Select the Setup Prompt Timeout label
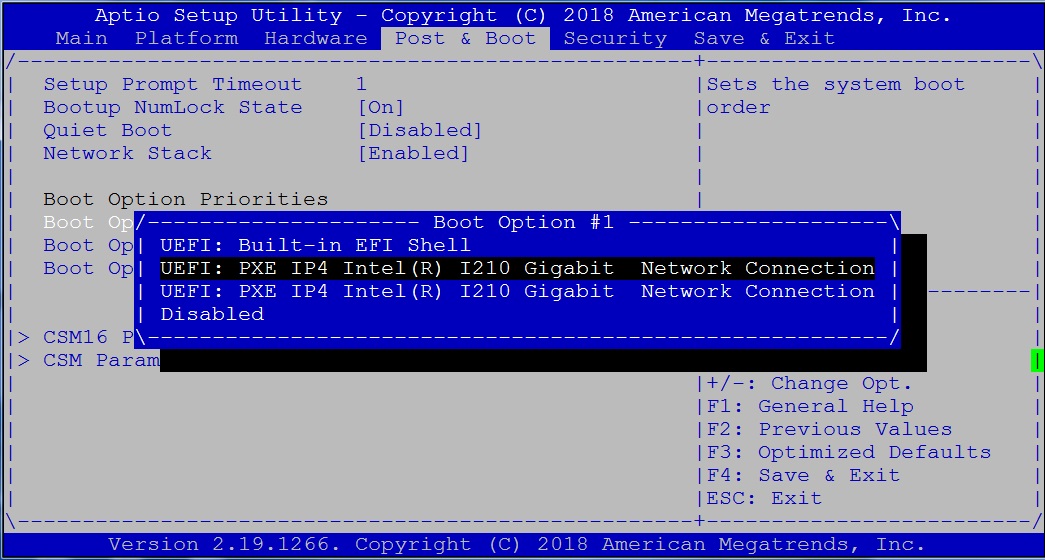This screenshot has height=560, width=1045. click(x=173, y=85)
